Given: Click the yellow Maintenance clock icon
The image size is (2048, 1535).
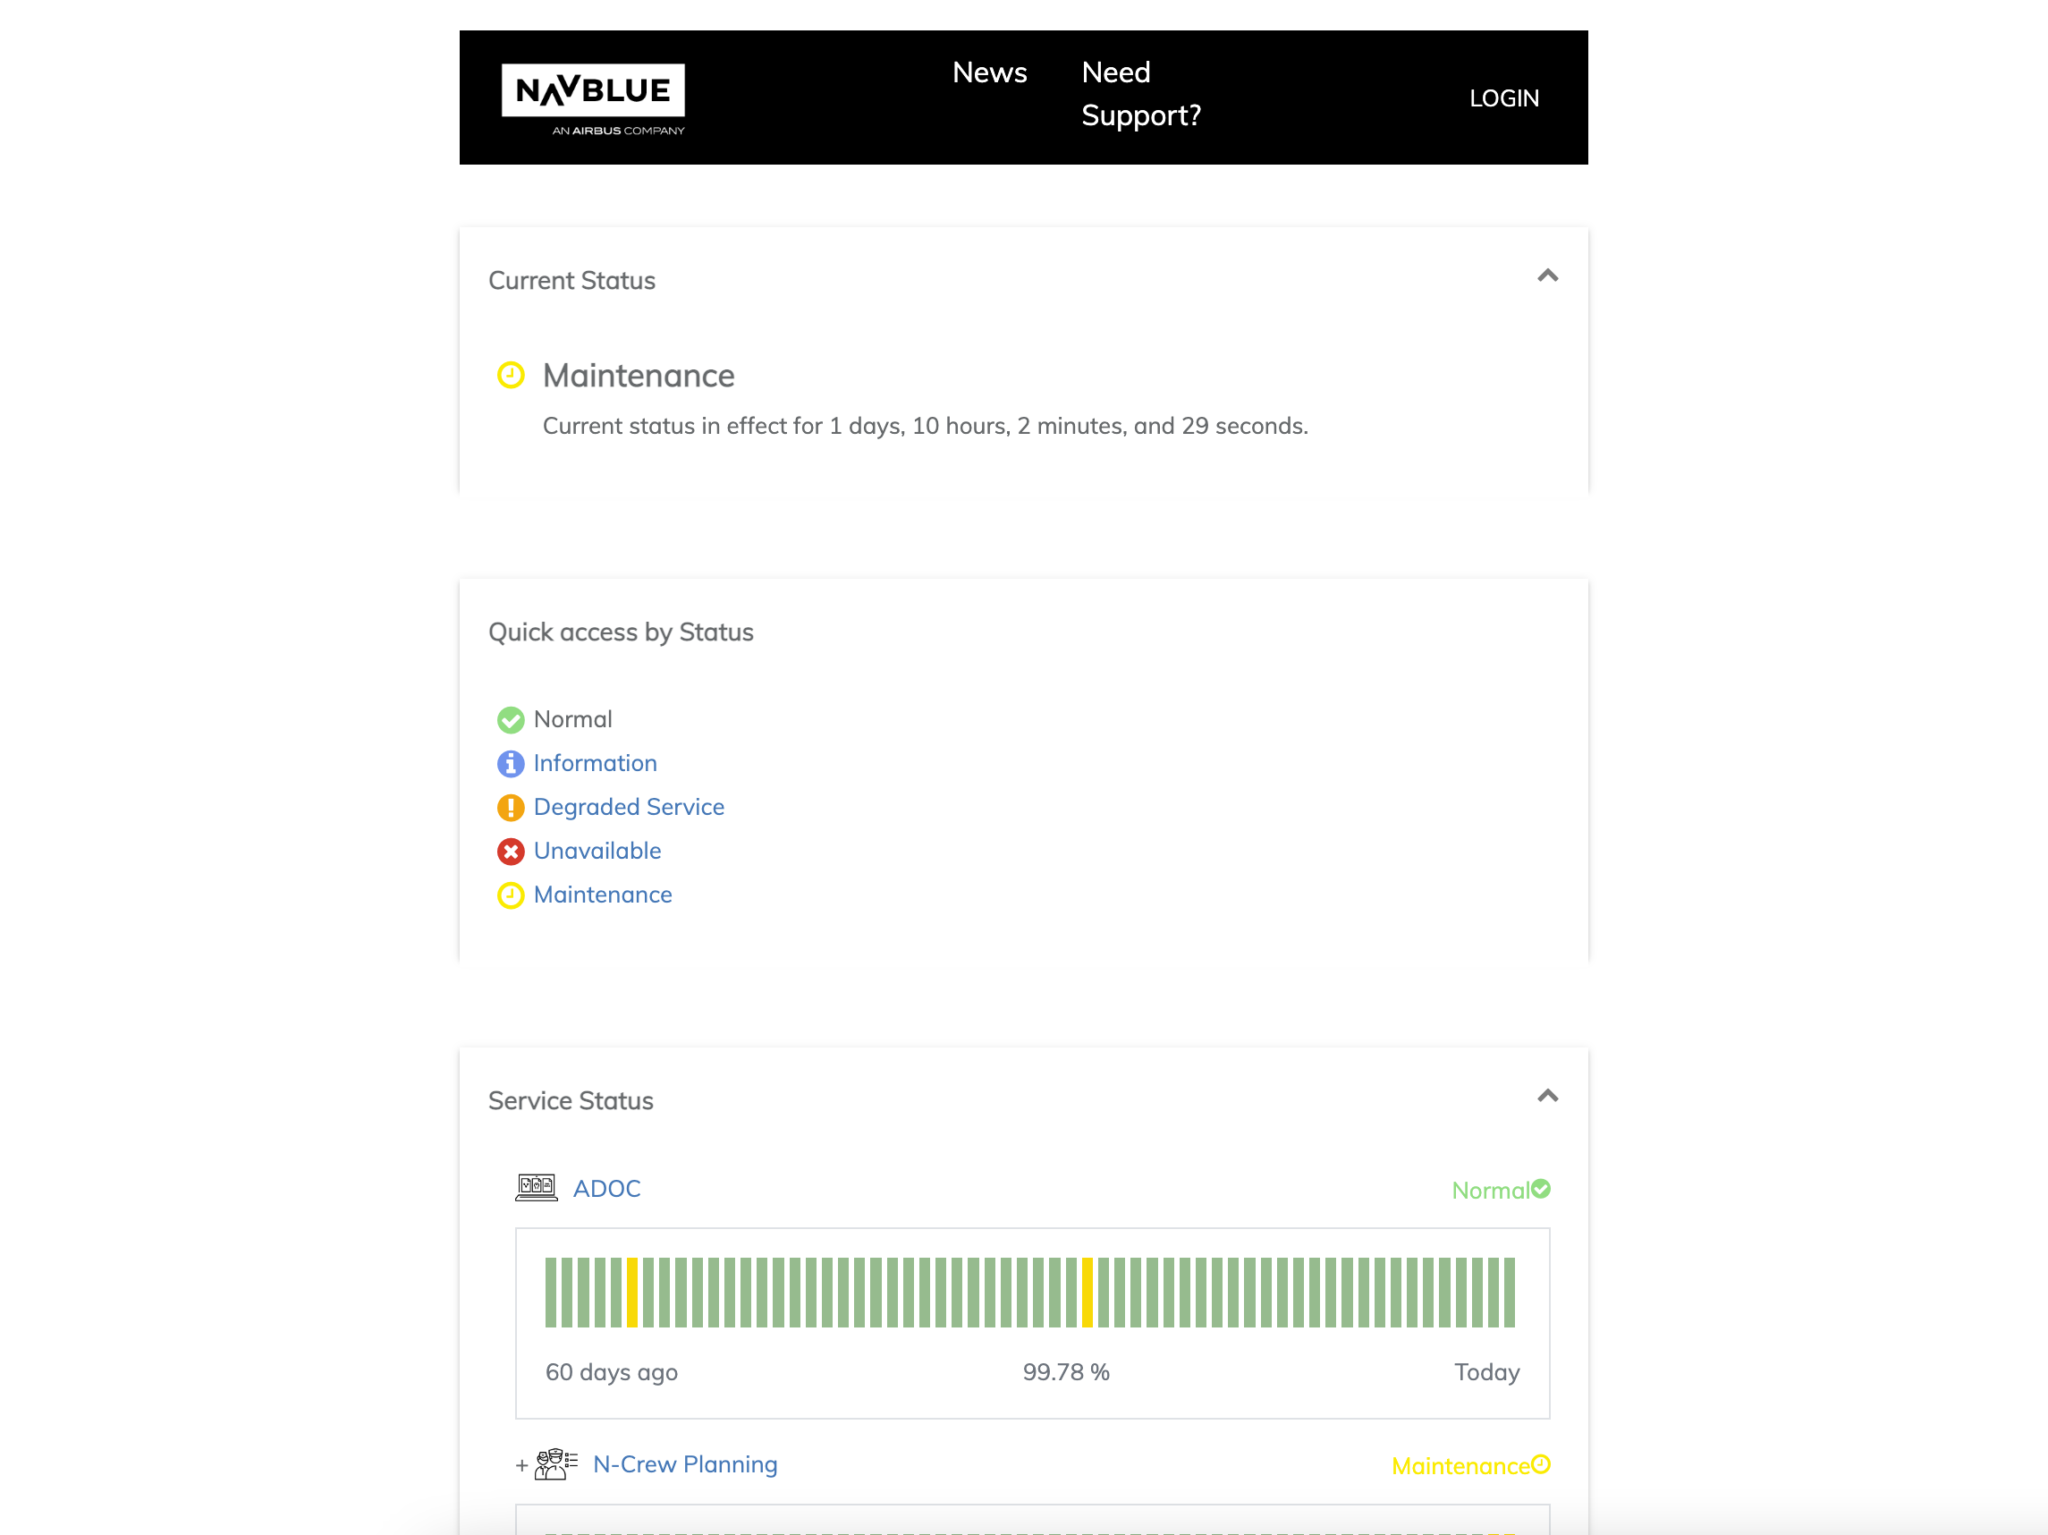Looking at the screenshot, I should click(x=511, y=895).
